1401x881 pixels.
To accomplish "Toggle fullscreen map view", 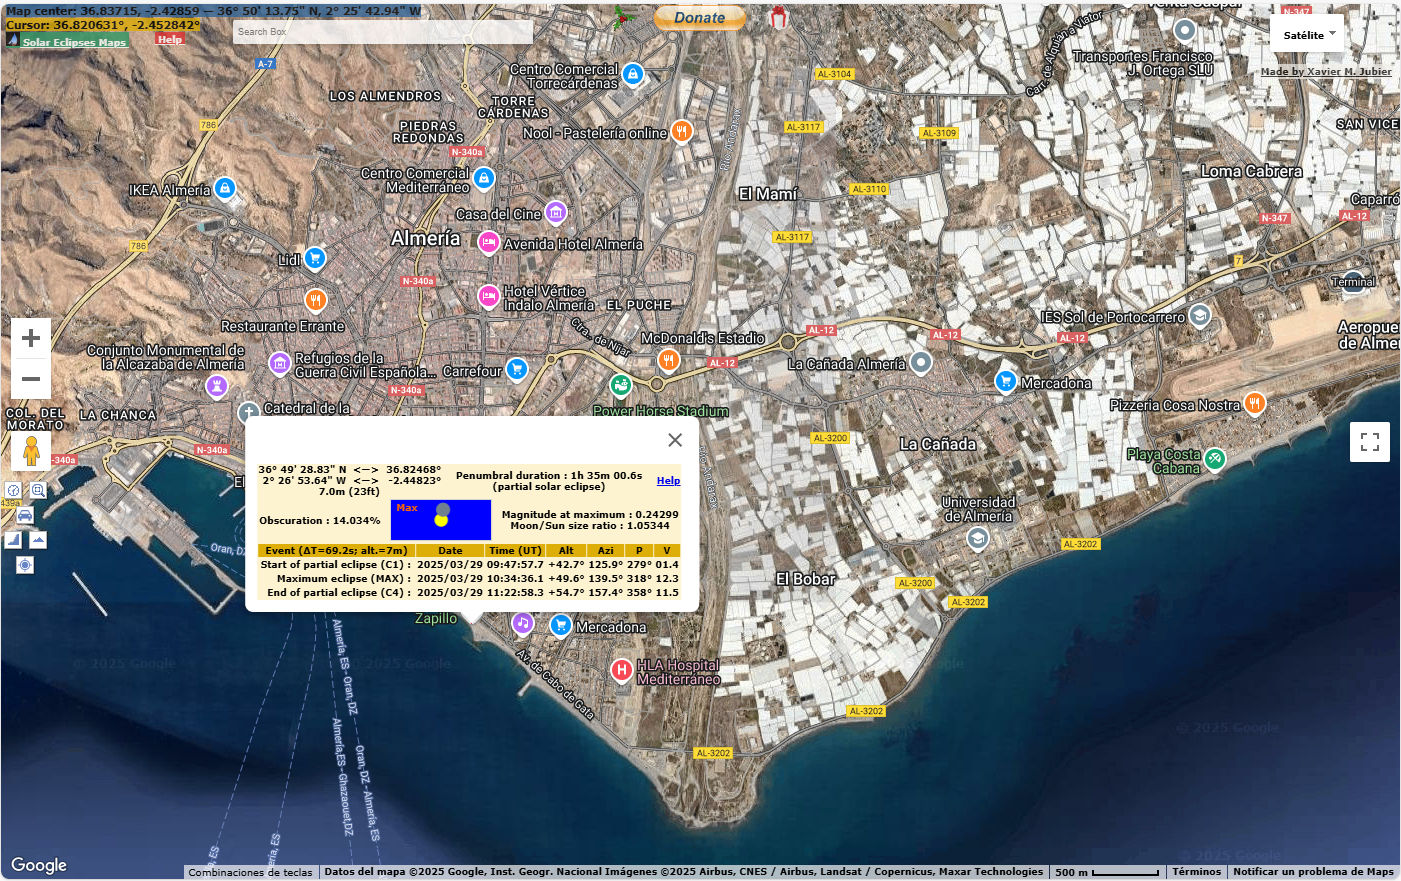I will coord(1369,442).
